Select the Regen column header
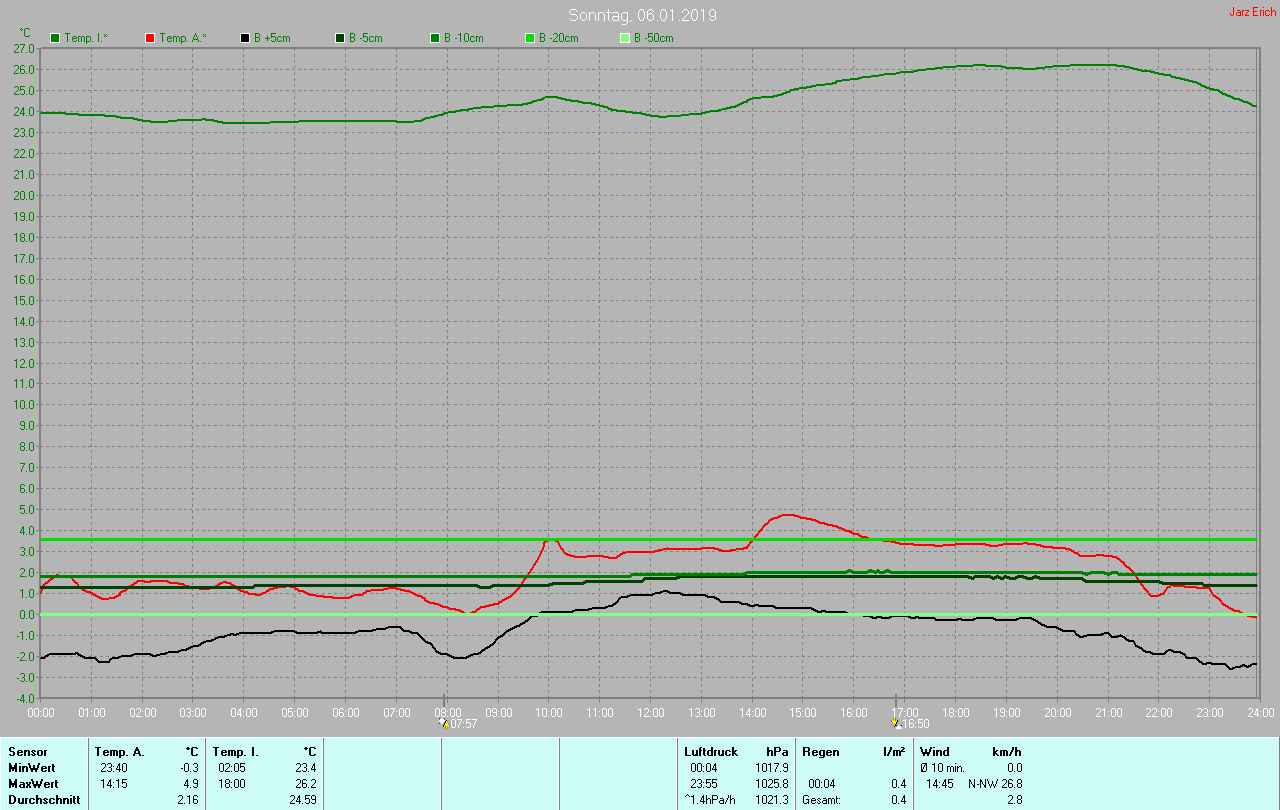This screenshot has height=810, width=1280. (x=820, y=751)
